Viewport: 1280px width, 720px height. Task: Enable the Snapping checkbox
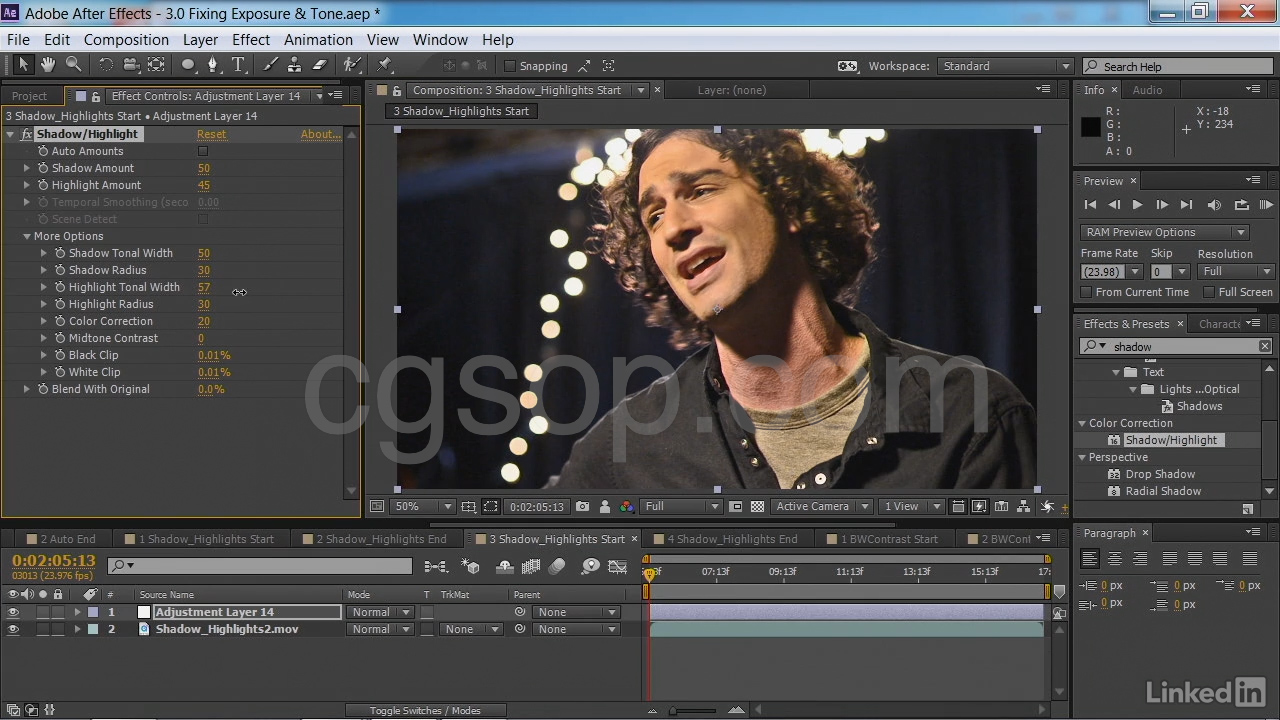click(x=510, y=66)
